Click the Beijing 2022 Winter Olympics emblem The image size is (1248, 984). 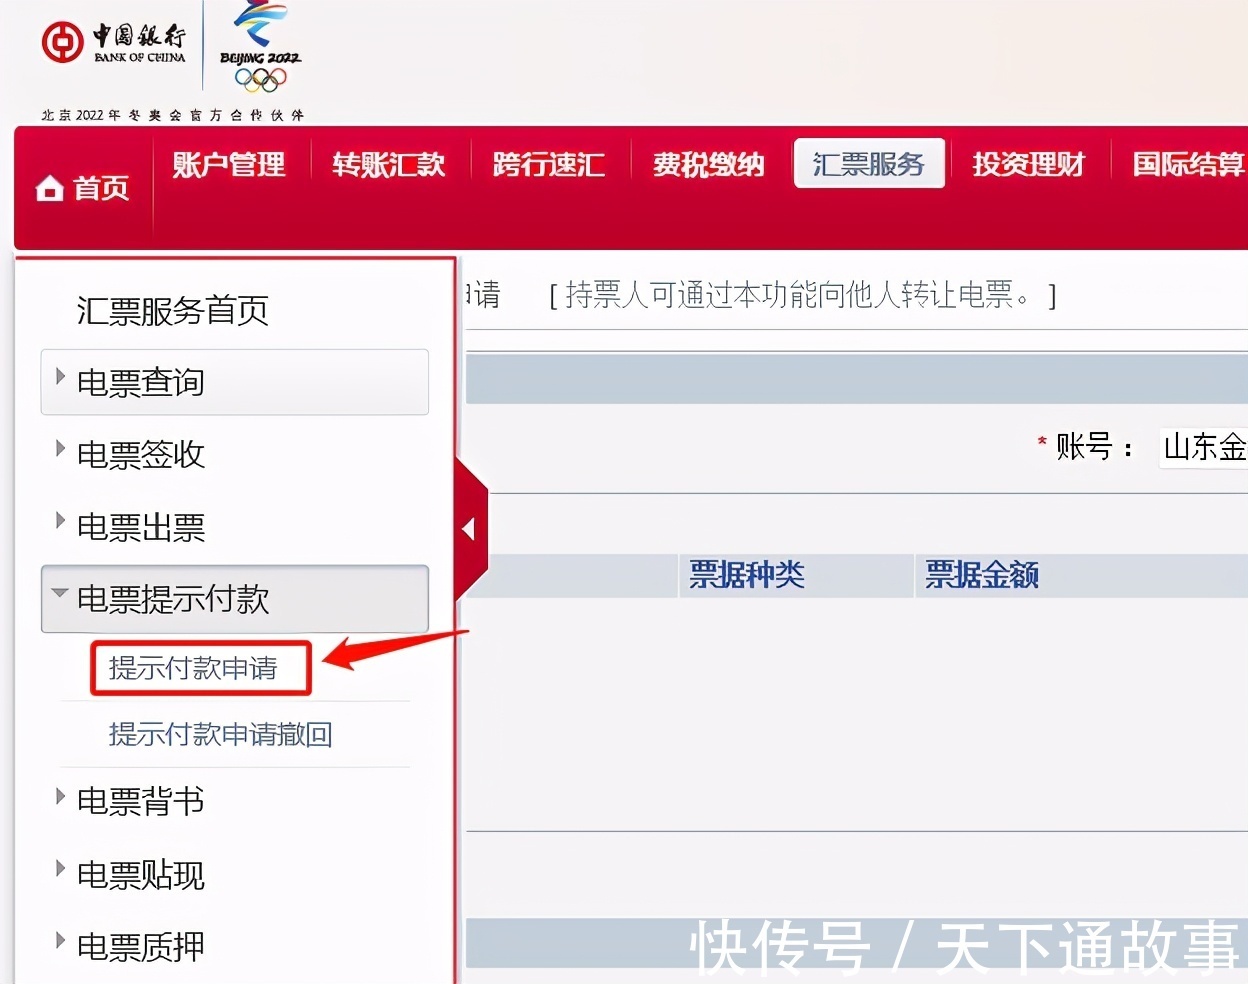[x=258, y=48]
